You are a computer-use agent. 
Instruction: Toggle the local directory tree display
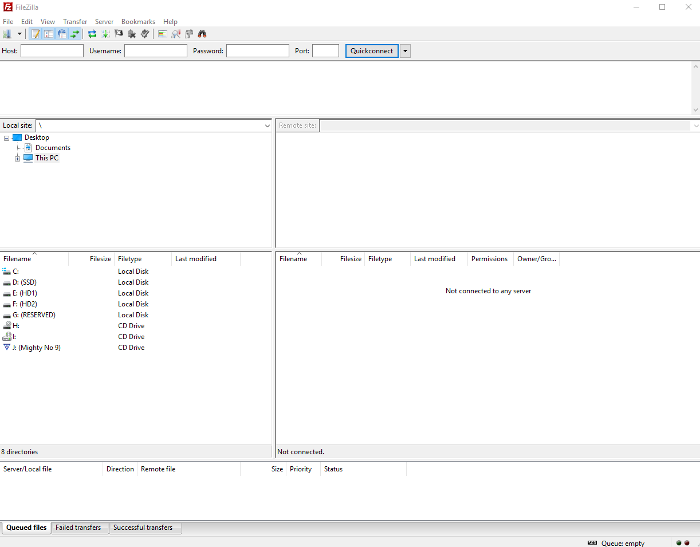click(49, 34)
